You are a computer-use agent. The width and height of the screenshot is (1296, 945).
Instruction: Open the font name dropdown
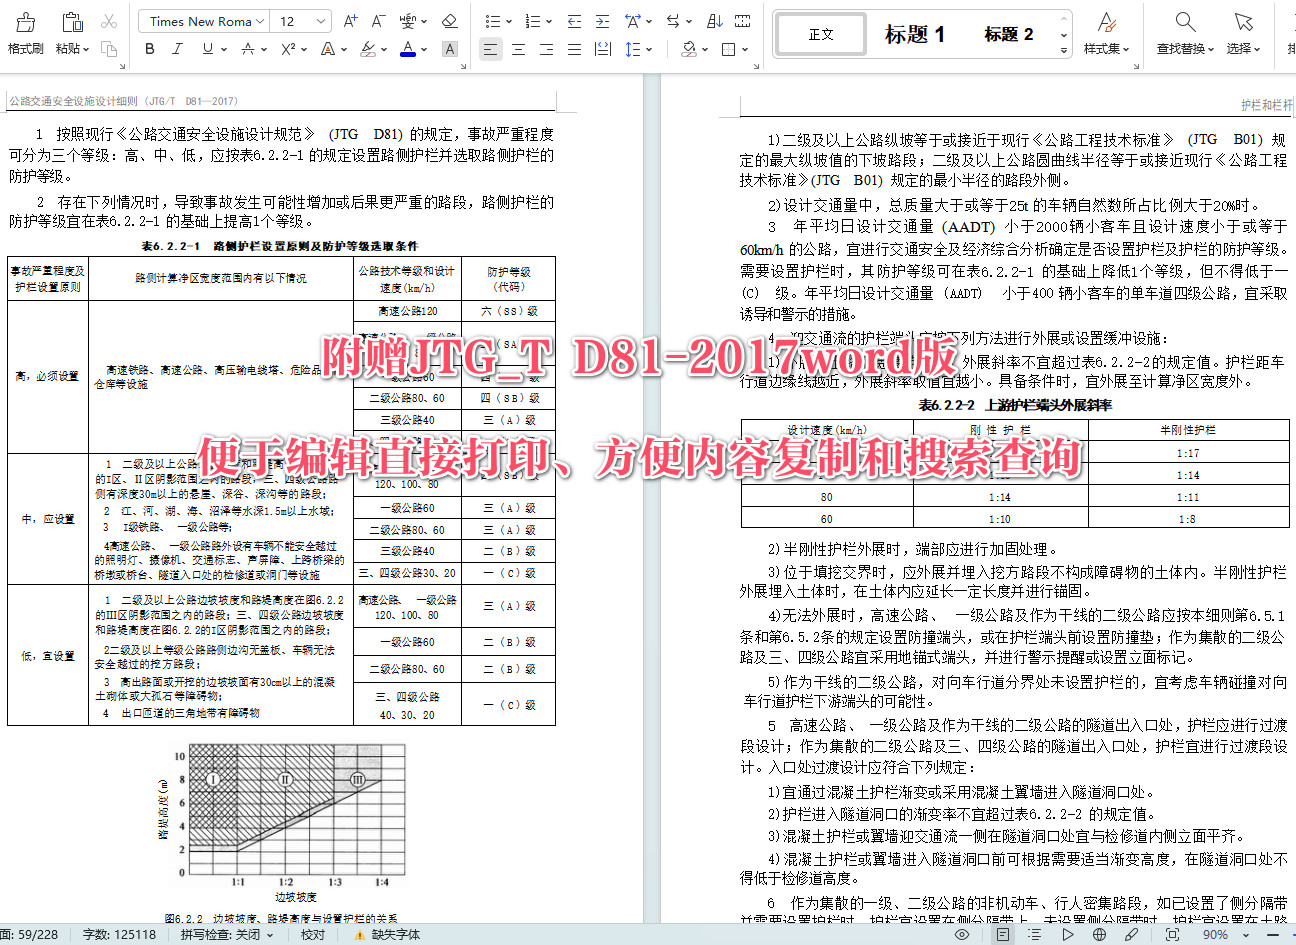[258, 21]
